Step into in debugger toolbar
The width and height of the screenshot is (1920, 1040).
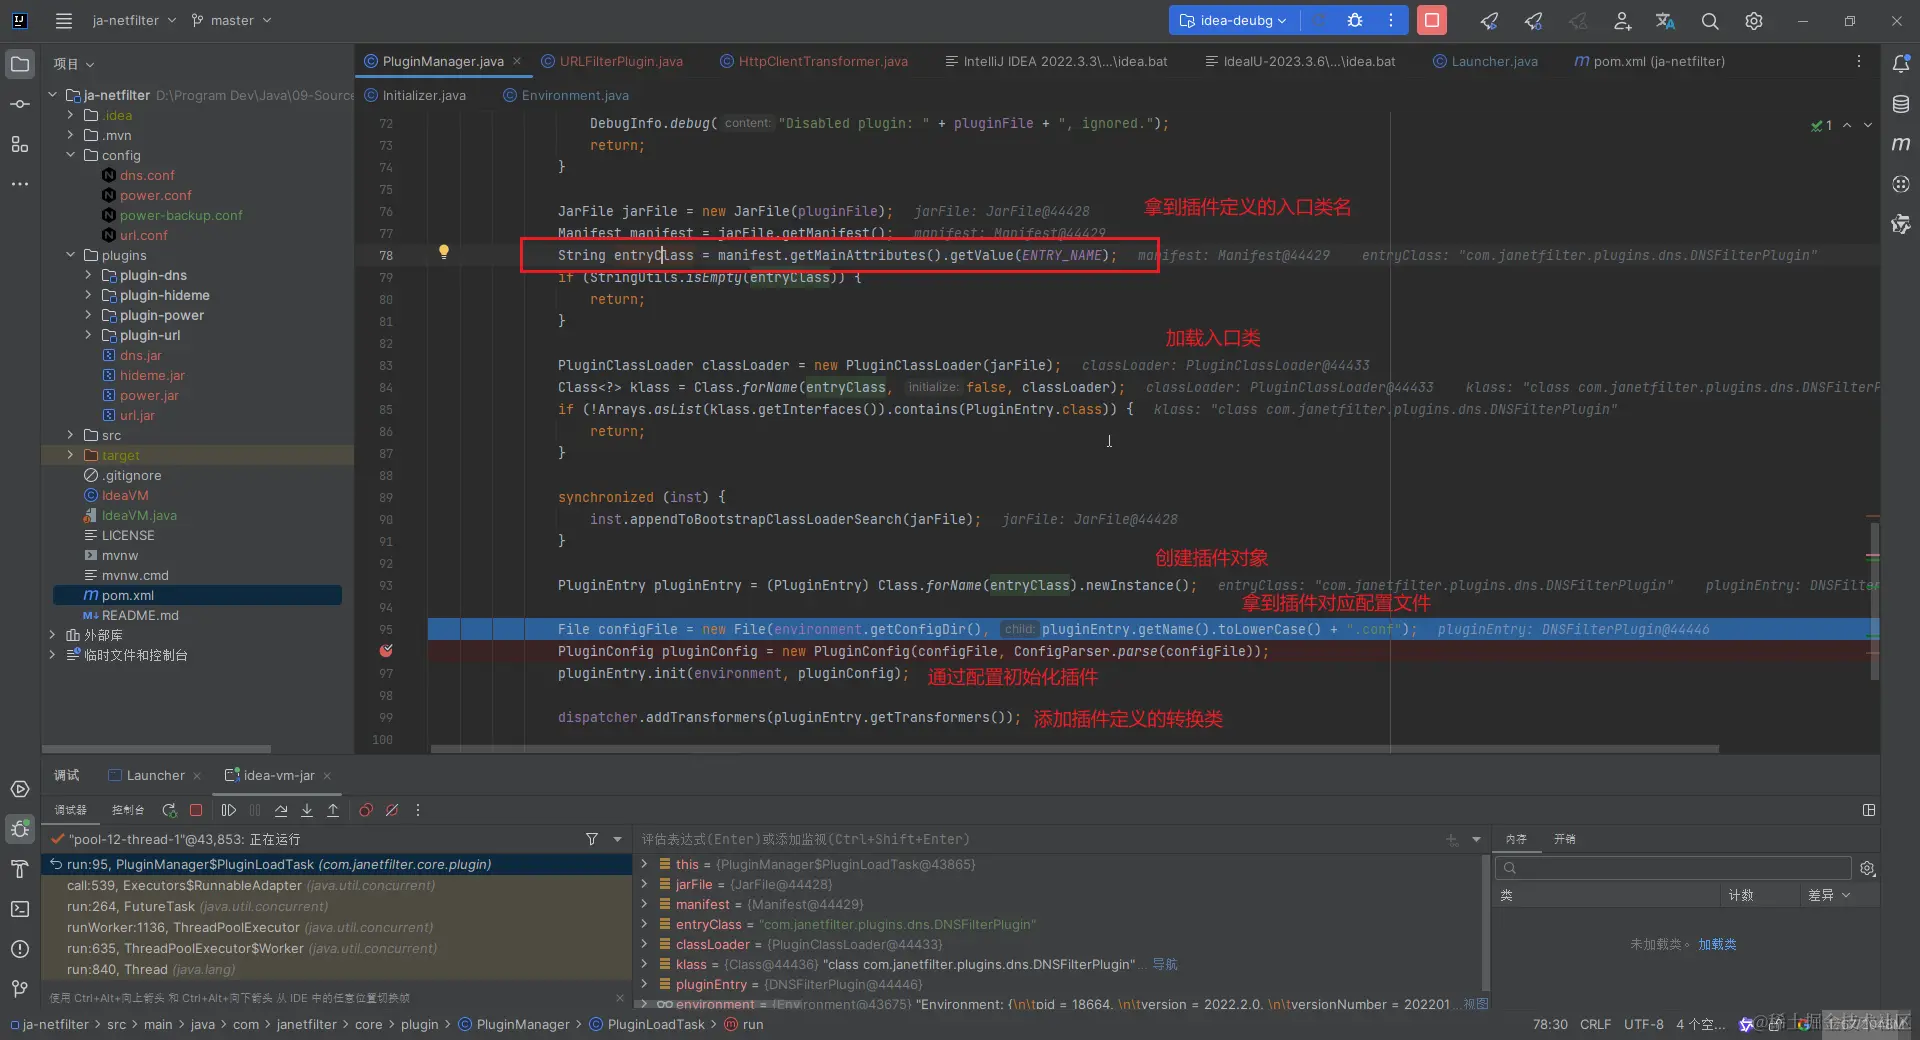coord(307,810)
